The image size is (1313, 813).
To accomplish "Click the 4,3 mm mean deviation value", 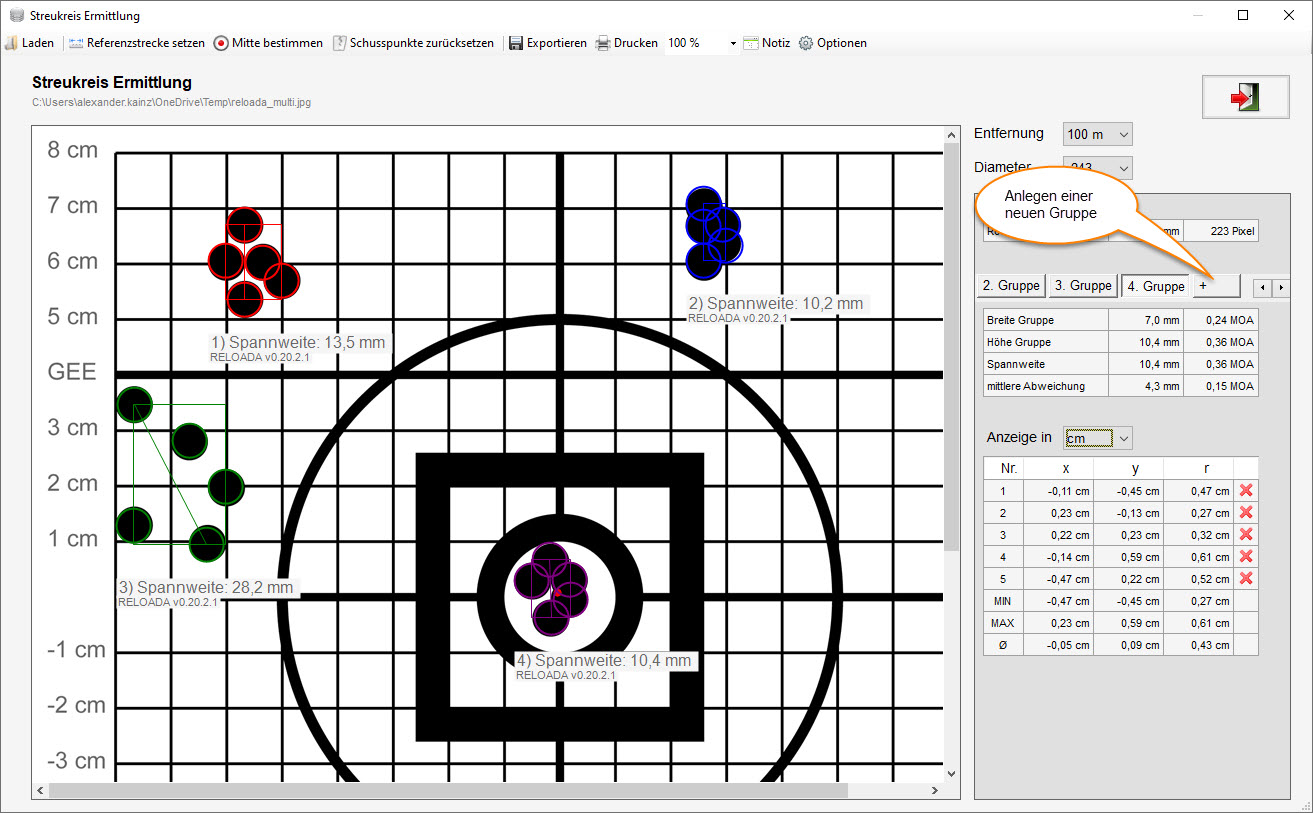I will 1147,386.
